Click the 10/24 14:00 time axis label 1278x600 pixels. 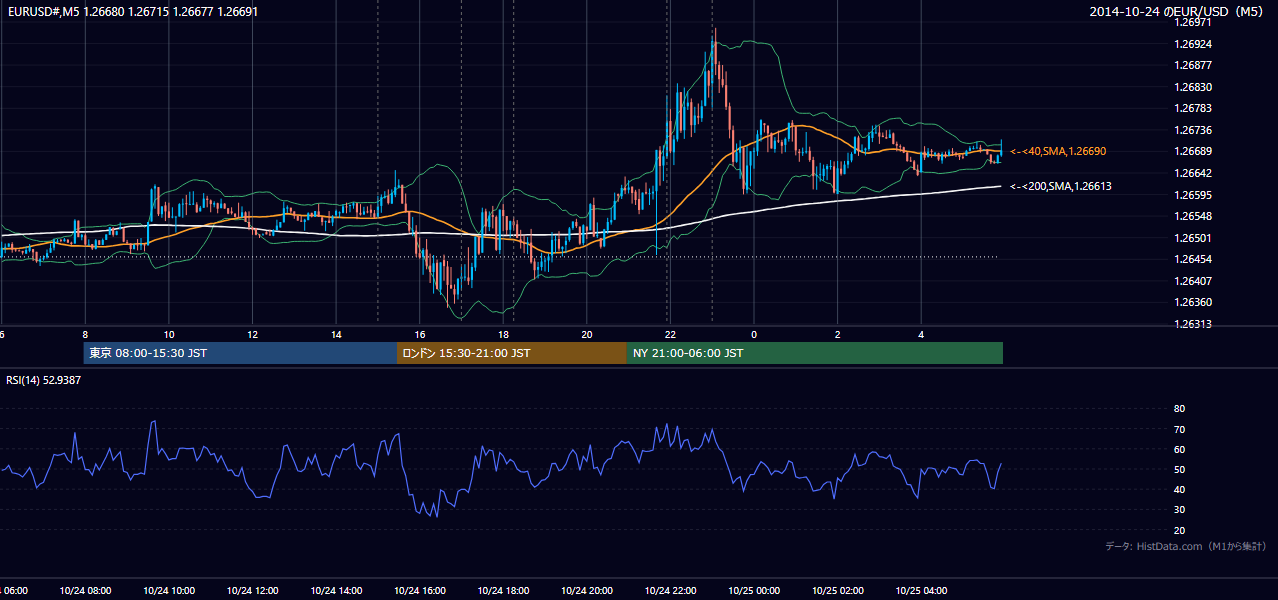pos(336,590)
